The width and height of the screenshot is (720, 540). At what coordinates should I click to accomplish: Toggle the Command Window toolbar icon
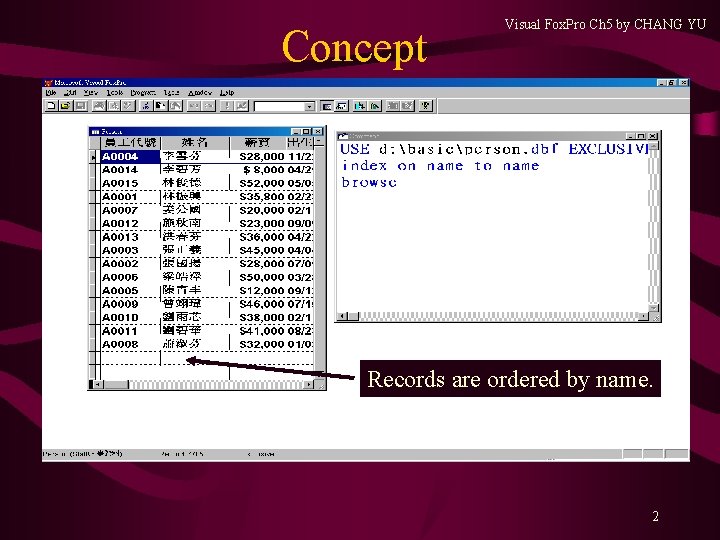(326, 106)
